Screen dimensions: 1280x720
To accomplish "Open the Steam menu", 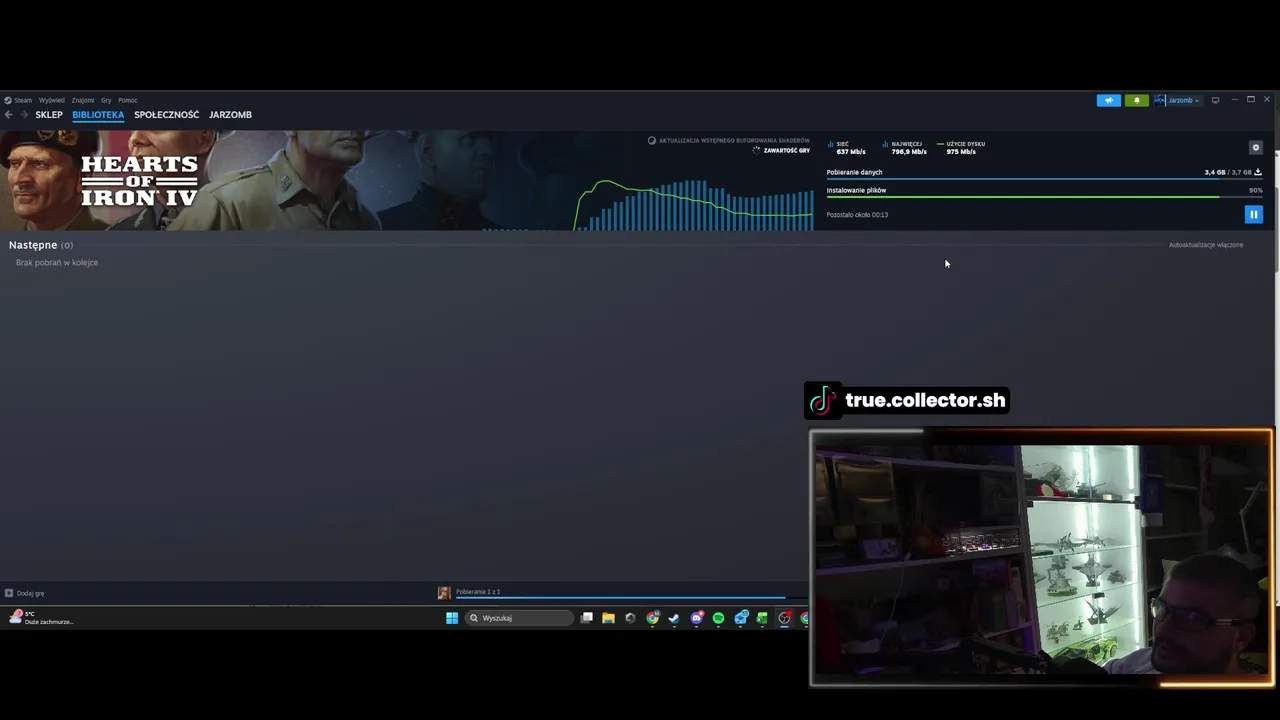I will point(18,100).
